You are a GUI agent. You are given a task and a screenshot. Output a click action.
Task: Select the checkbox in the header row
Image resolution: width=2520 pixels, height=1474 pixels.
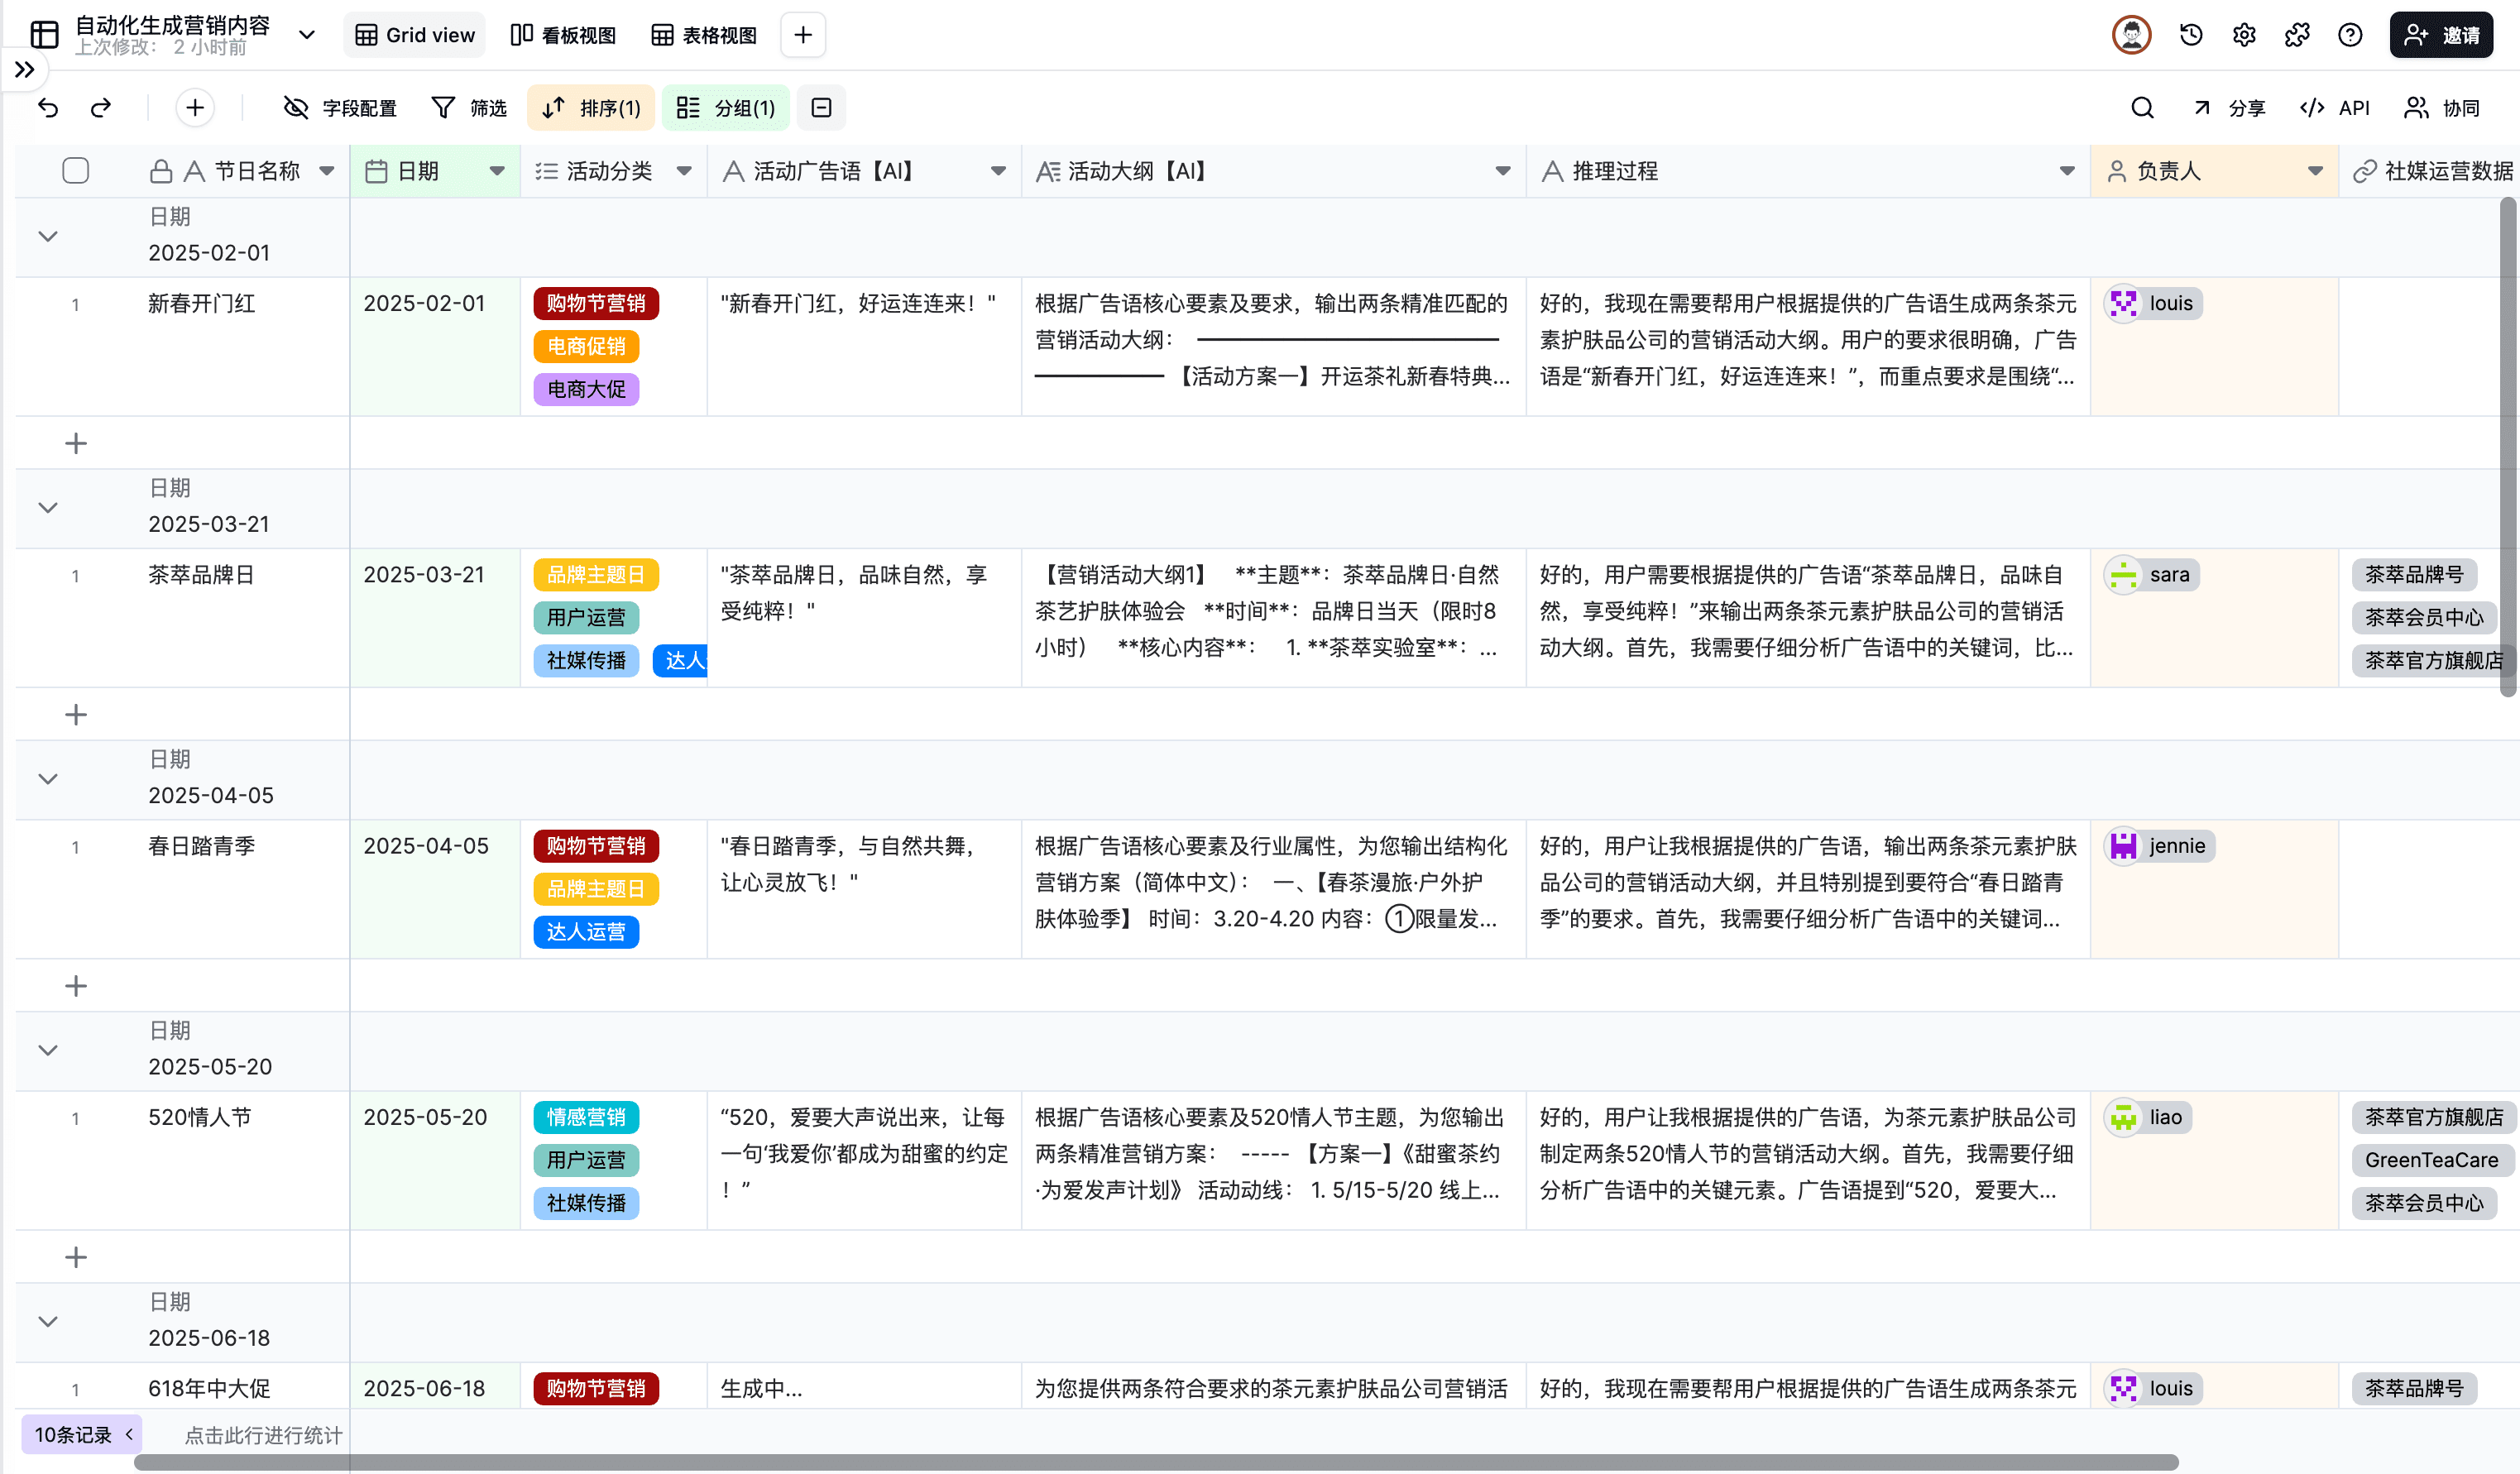coord(75,170)
